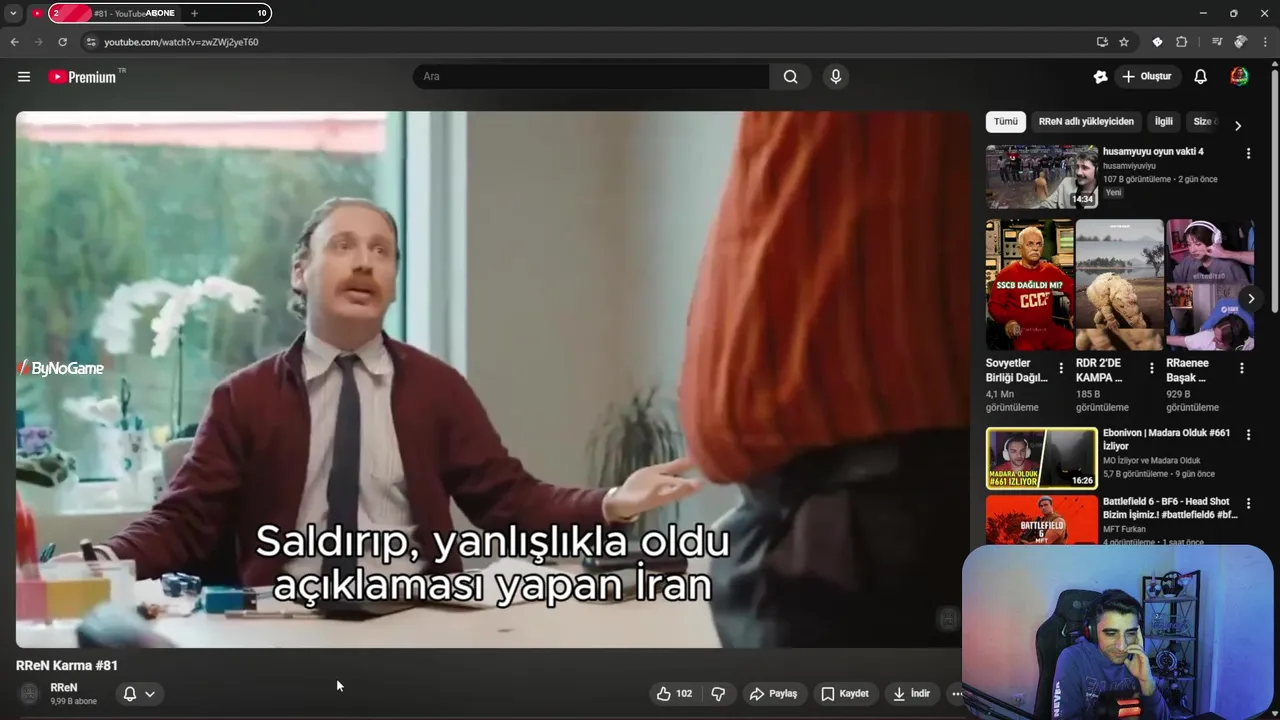The image size is (1280, 720).
Task: Click the husamviyuviyu channel name
Action: click(1129, 166)
